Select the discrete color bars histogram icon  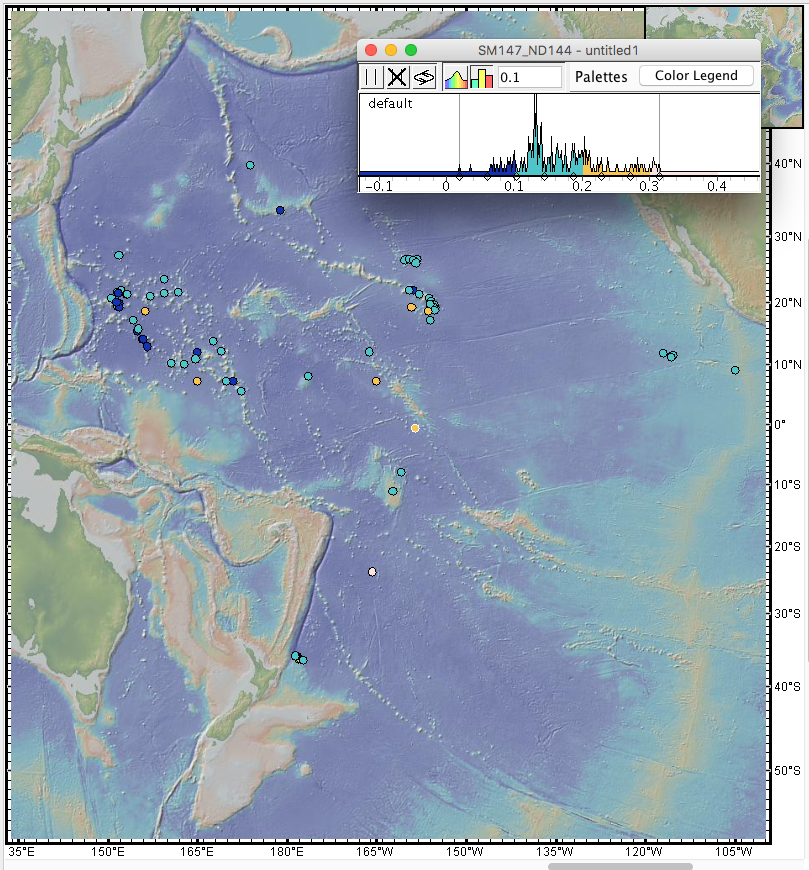482,77
